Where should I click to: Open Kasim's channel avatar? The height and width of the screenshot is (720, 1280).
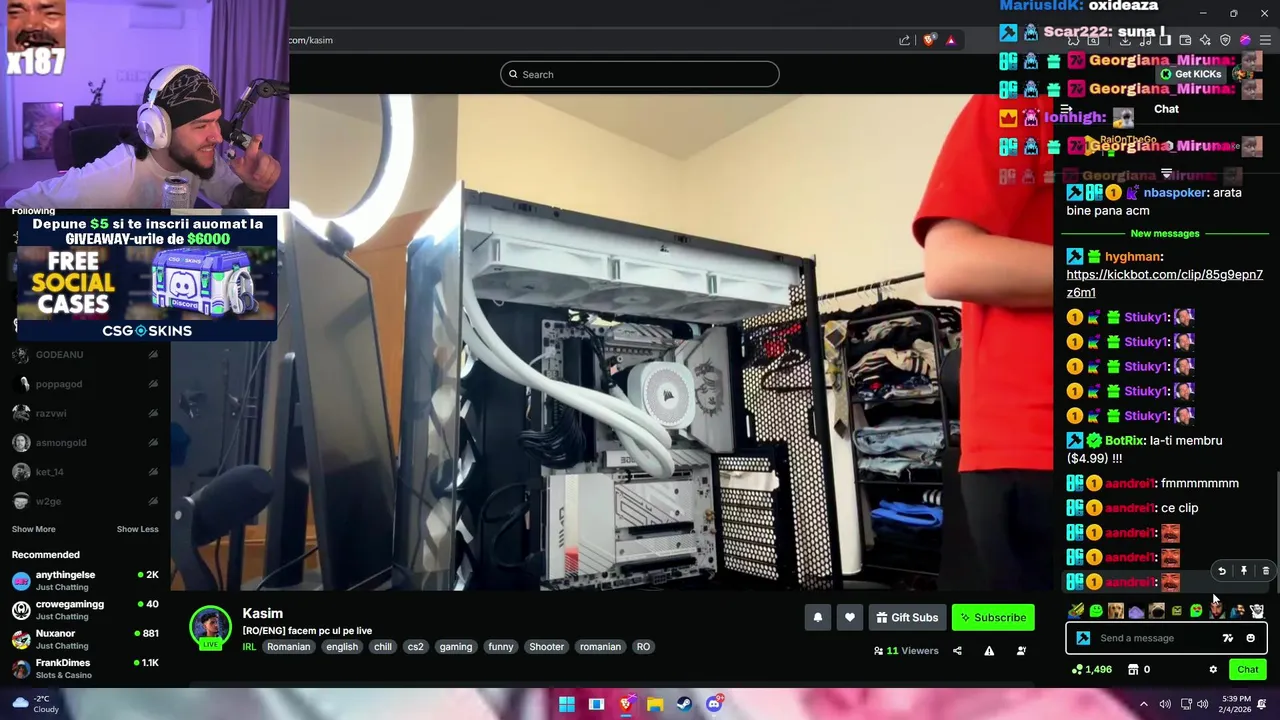[211, 627]
